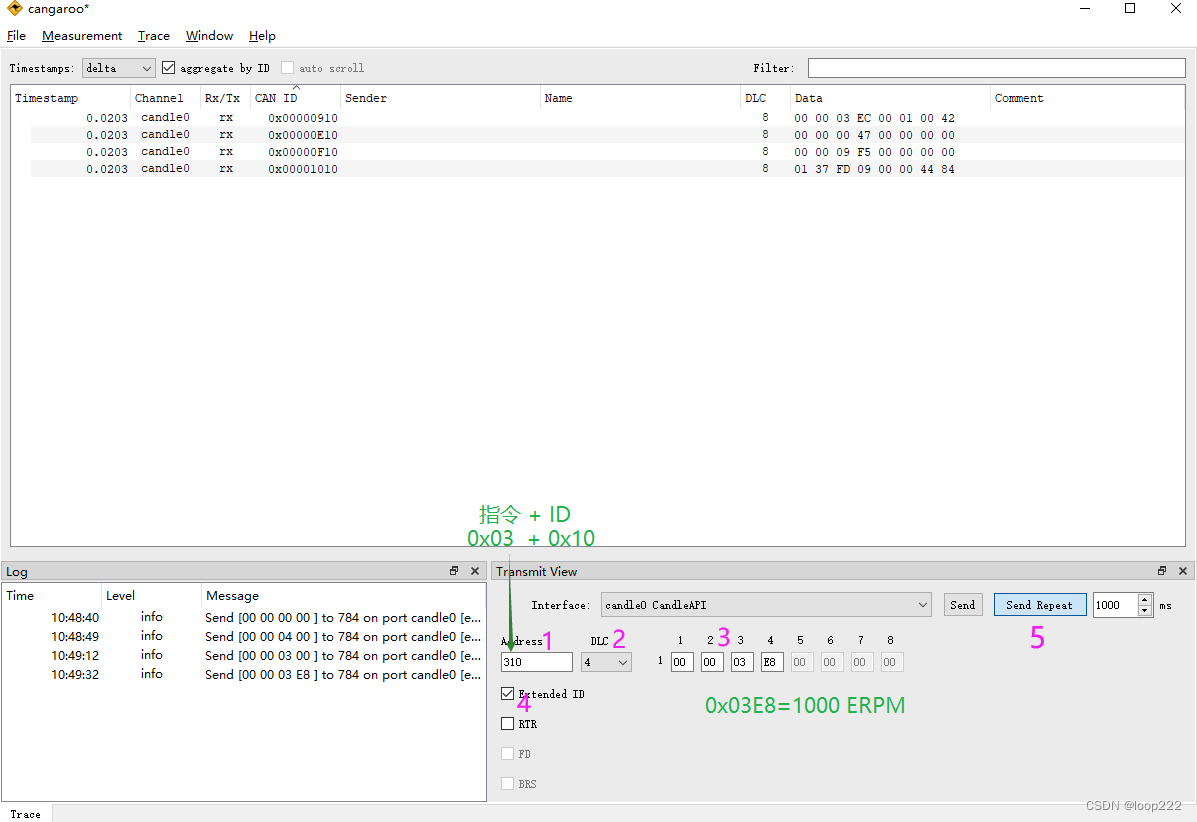The width and height of the screenshot is (1197, 822).
Task: Close the Log panel
Action: coord(475,571)
